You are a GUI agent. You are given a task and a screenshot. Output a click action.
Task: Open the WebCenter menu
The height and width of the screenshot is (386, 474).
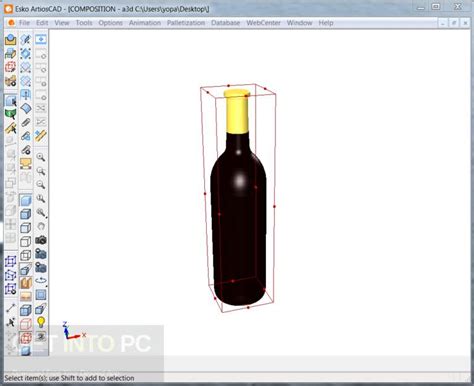(263, 23)
